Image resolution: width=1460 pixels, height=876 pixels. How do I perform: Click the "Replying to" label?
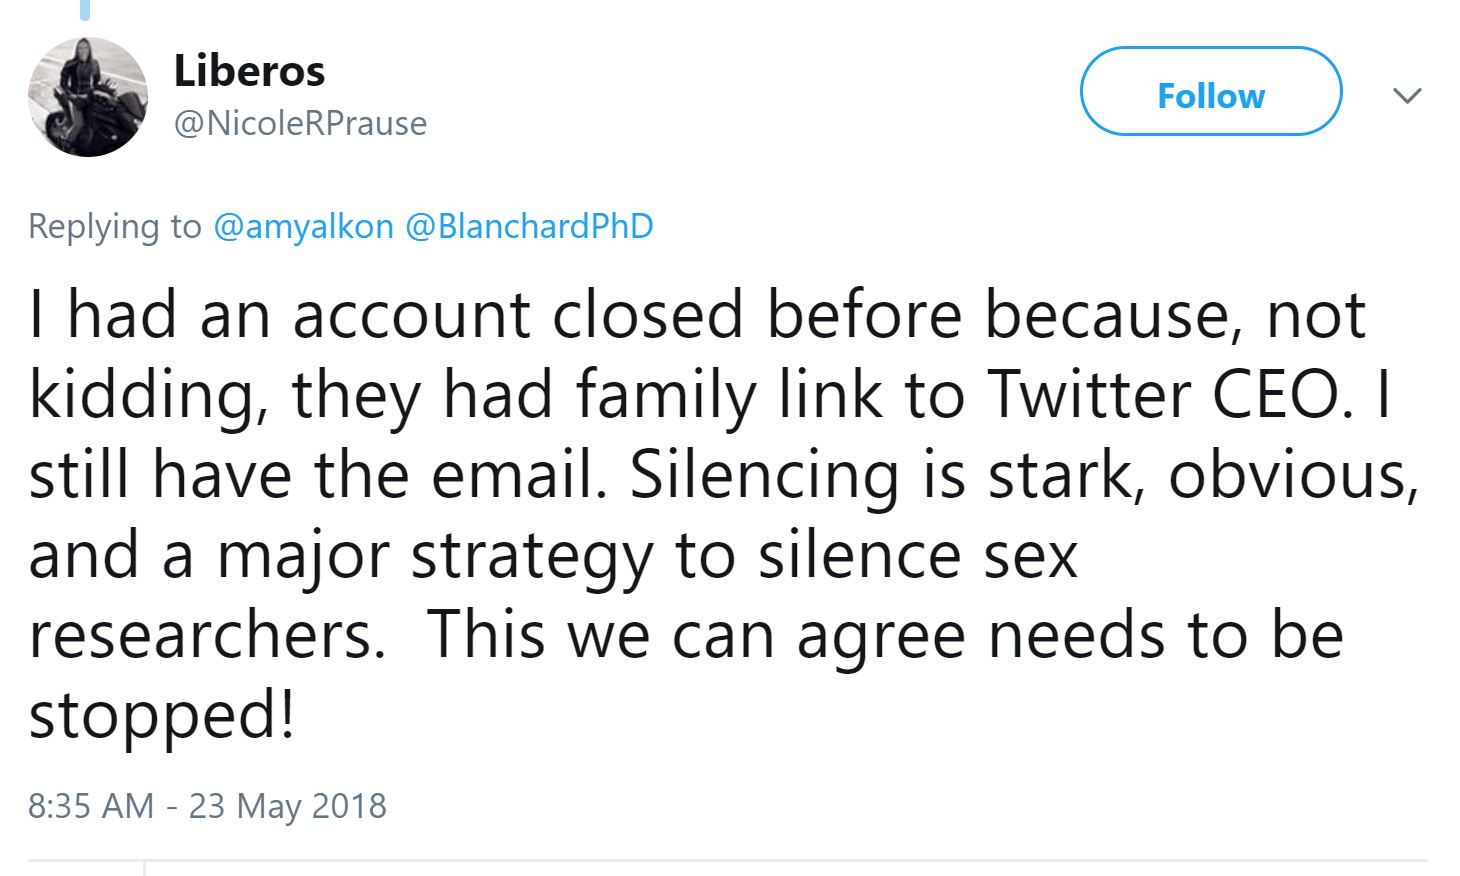[x=114, y=226]
